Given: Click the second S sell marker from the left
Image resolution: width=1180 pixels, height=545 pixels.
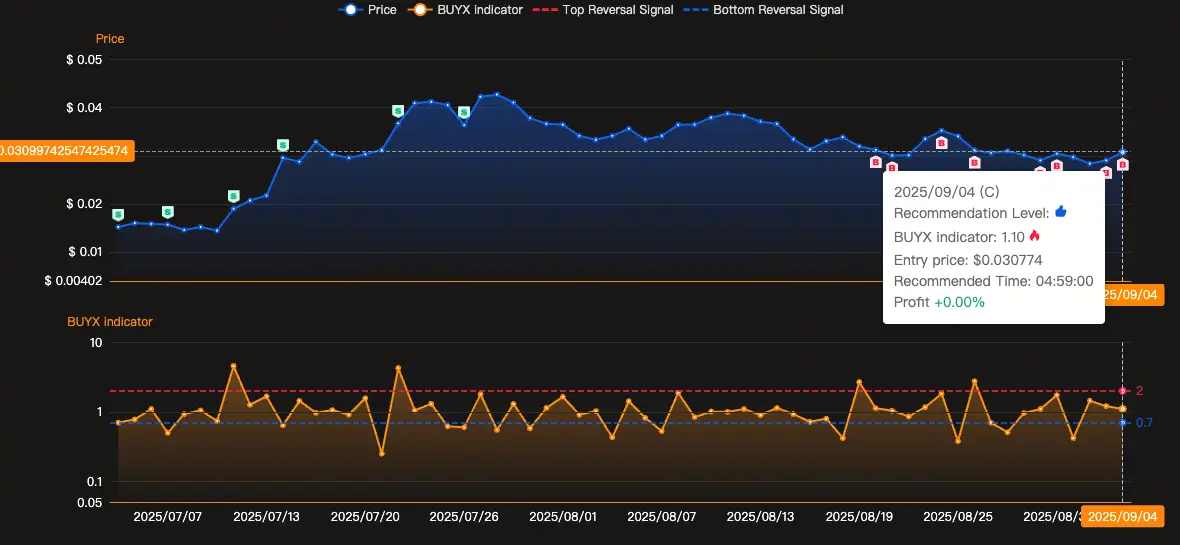Looking at the screenshot, I should [x=168, y=212].
